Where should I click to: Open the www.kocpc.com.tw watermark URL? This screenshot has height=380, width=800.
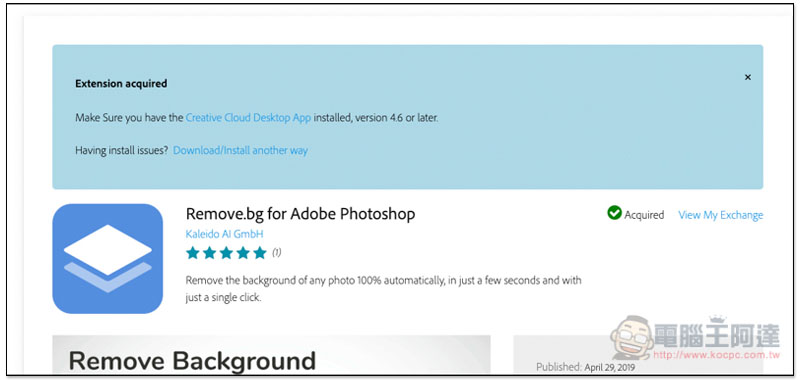[717, 354]
